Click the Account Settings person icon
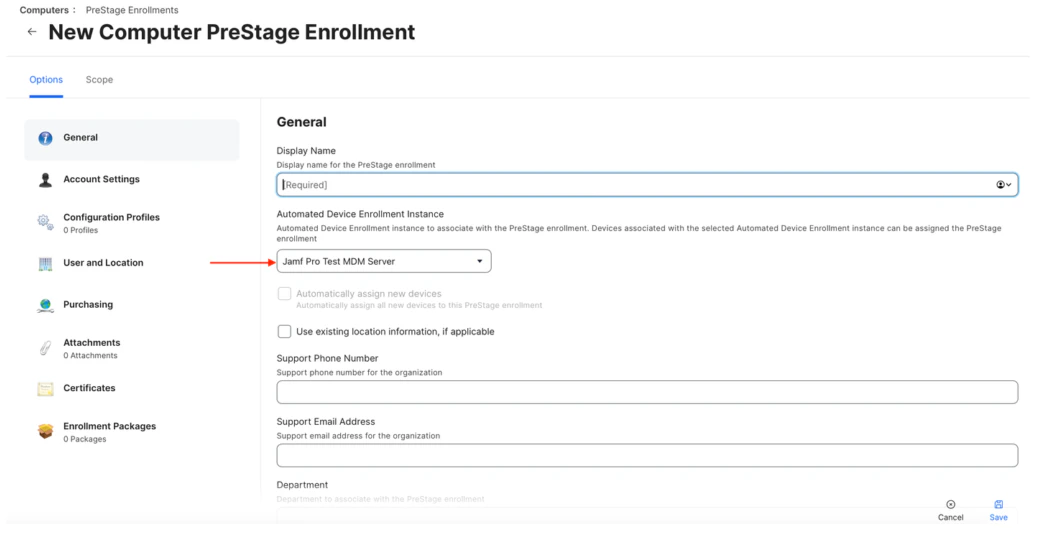 point(45,180)
